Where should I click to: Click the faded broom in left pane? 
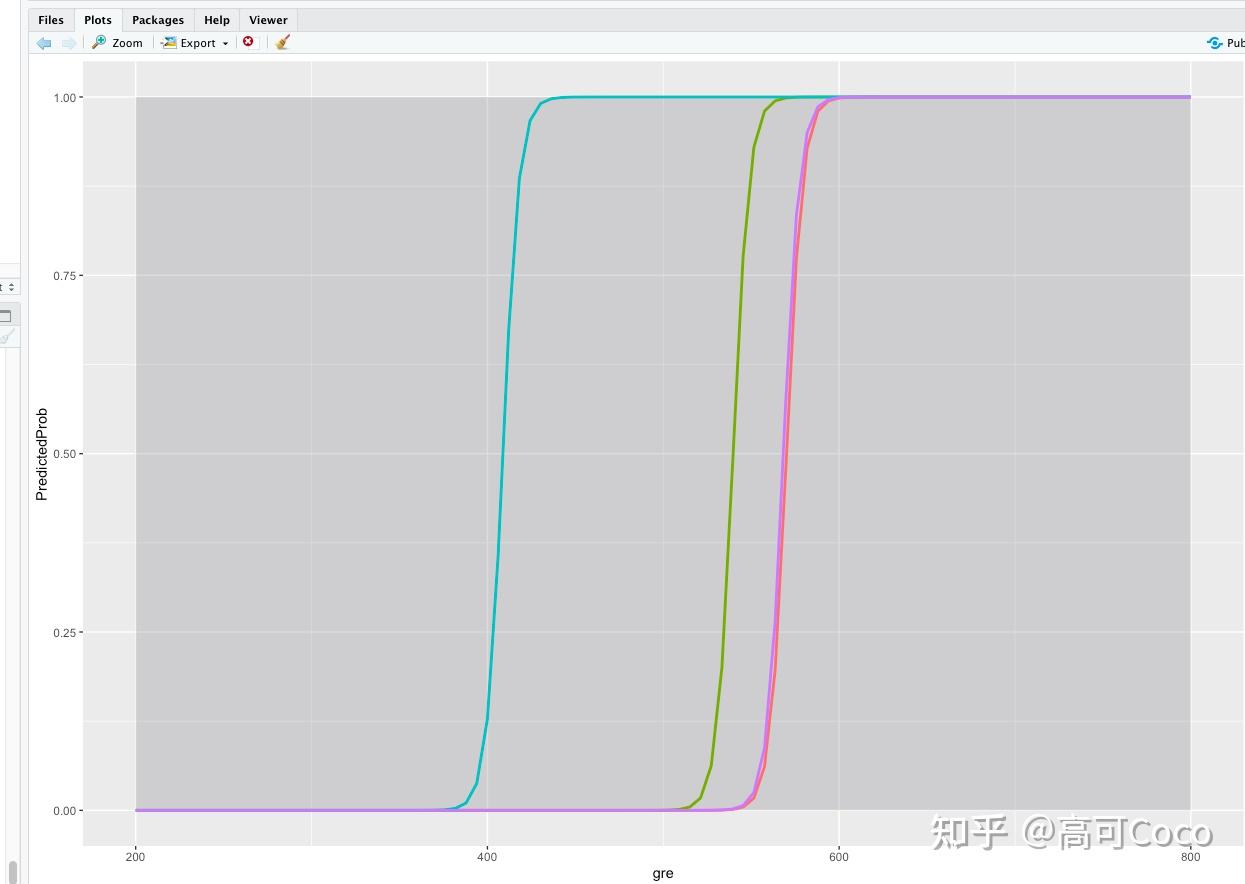coord(5,338)
